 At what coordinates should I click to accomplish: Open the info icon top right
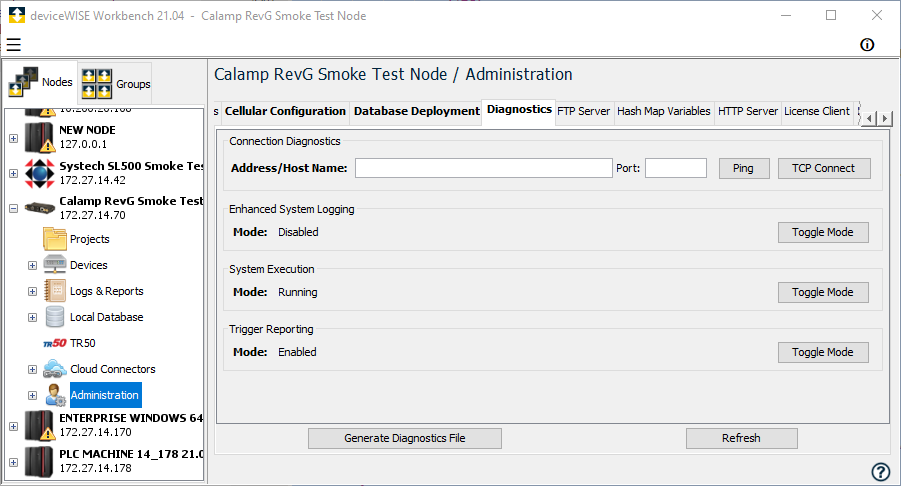coord(867,45)
